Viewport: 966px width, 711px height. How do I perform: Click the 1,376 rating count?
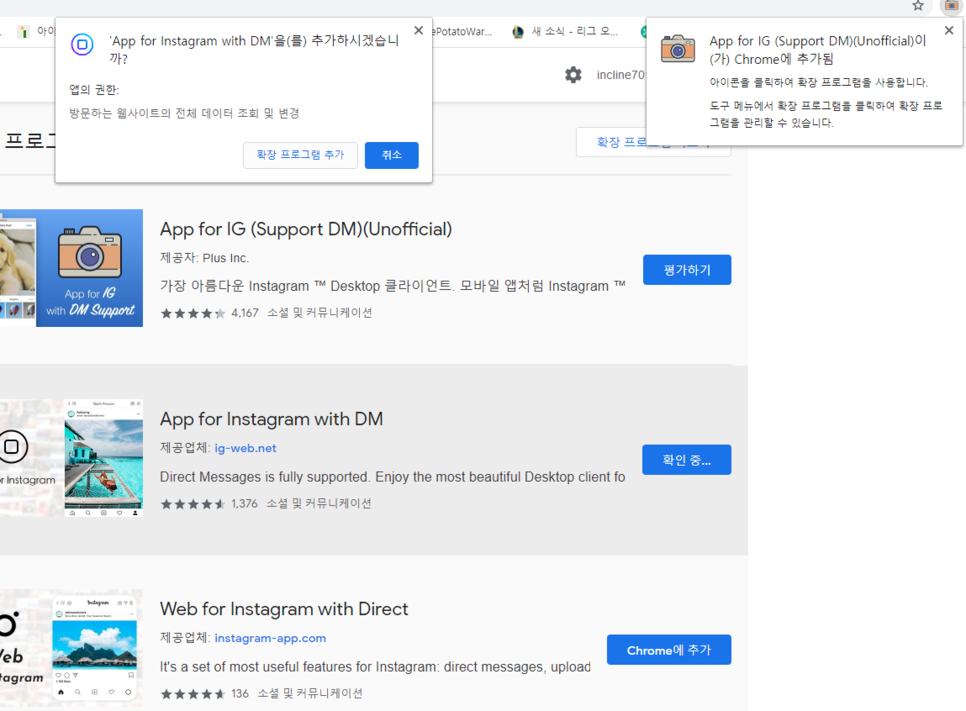[245, 503]
